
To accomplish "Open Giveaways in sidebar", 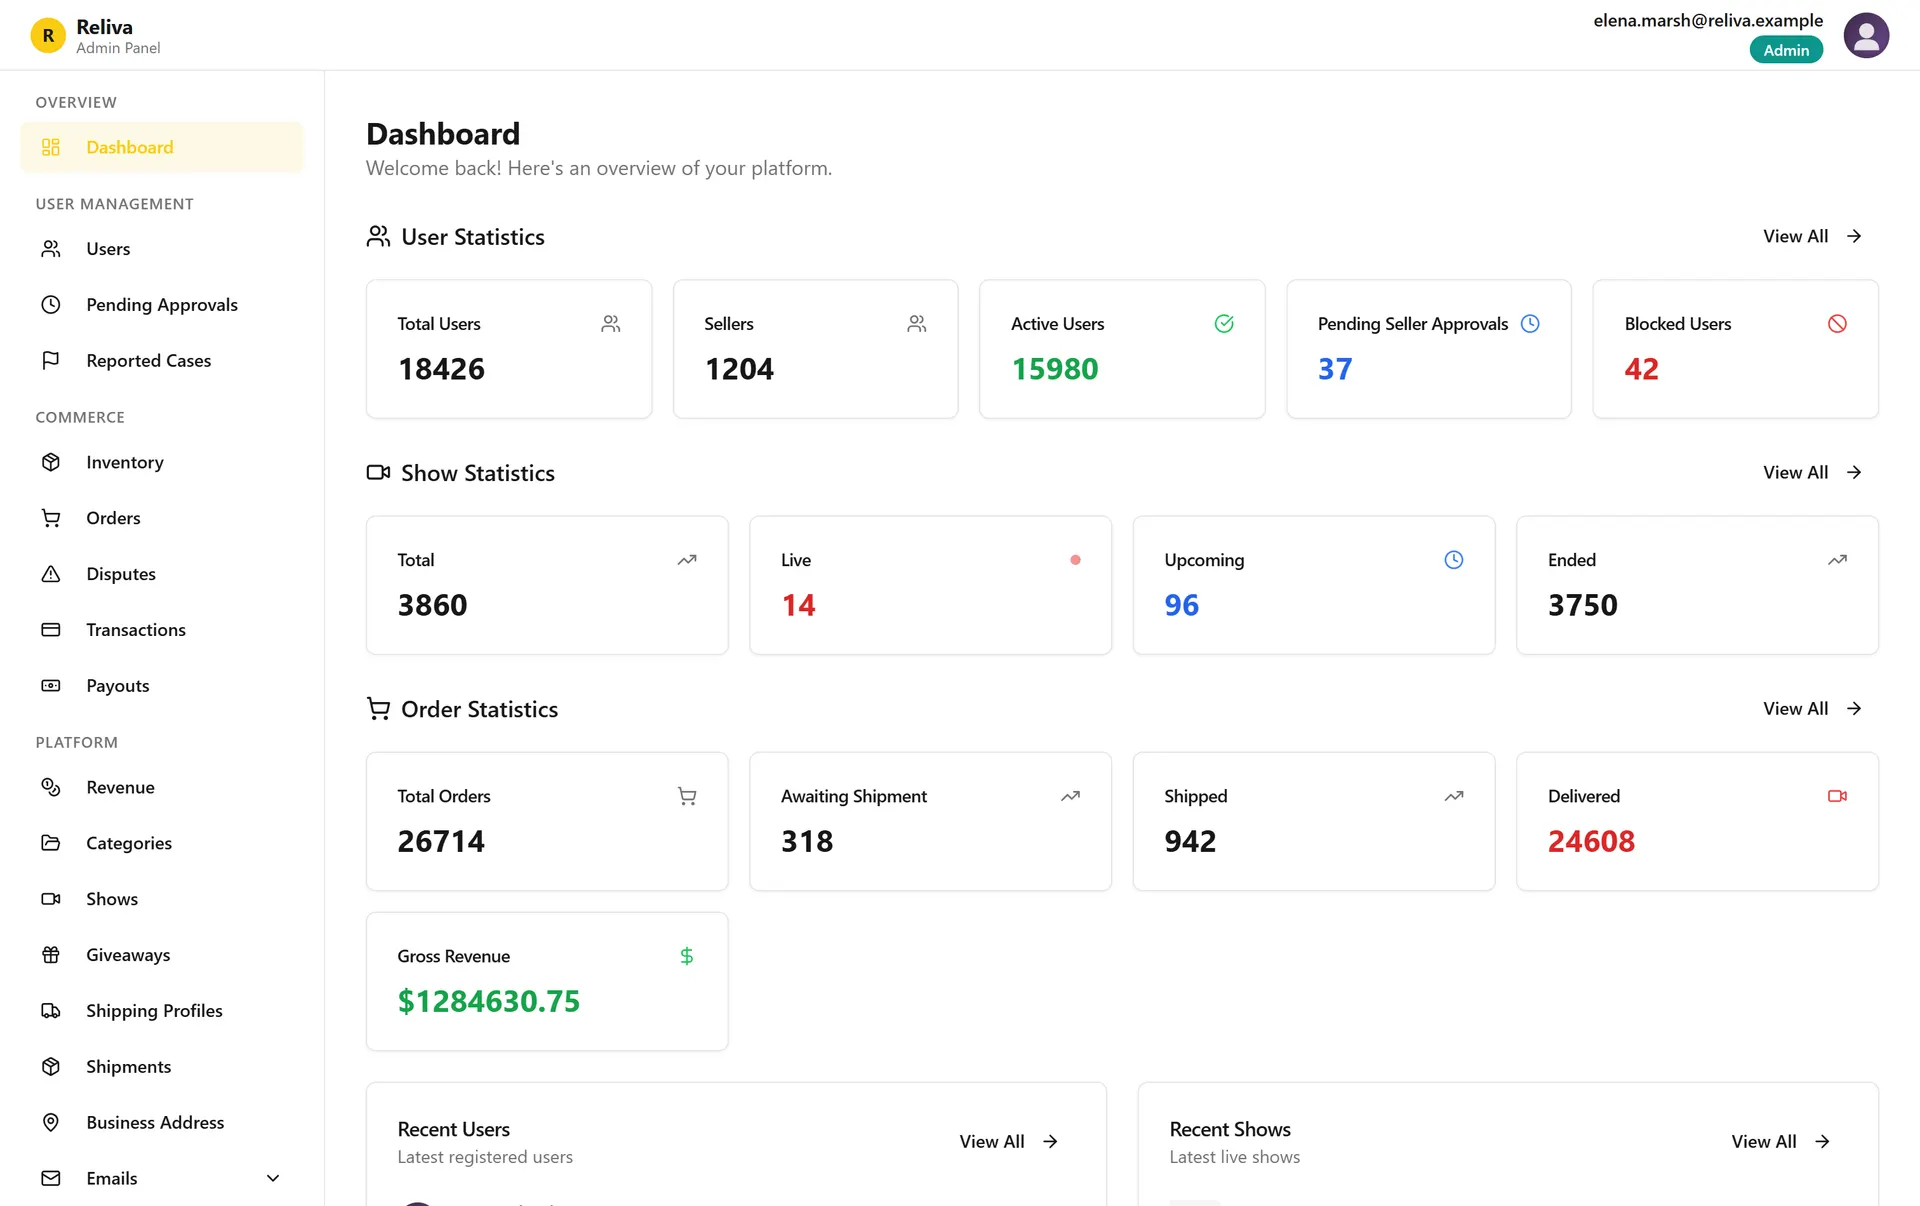I will 162,955.
